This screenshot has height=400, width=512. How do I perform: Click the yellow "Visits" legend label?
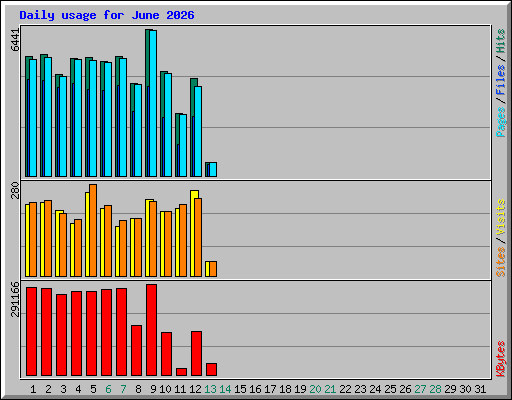tap(501, 217)
